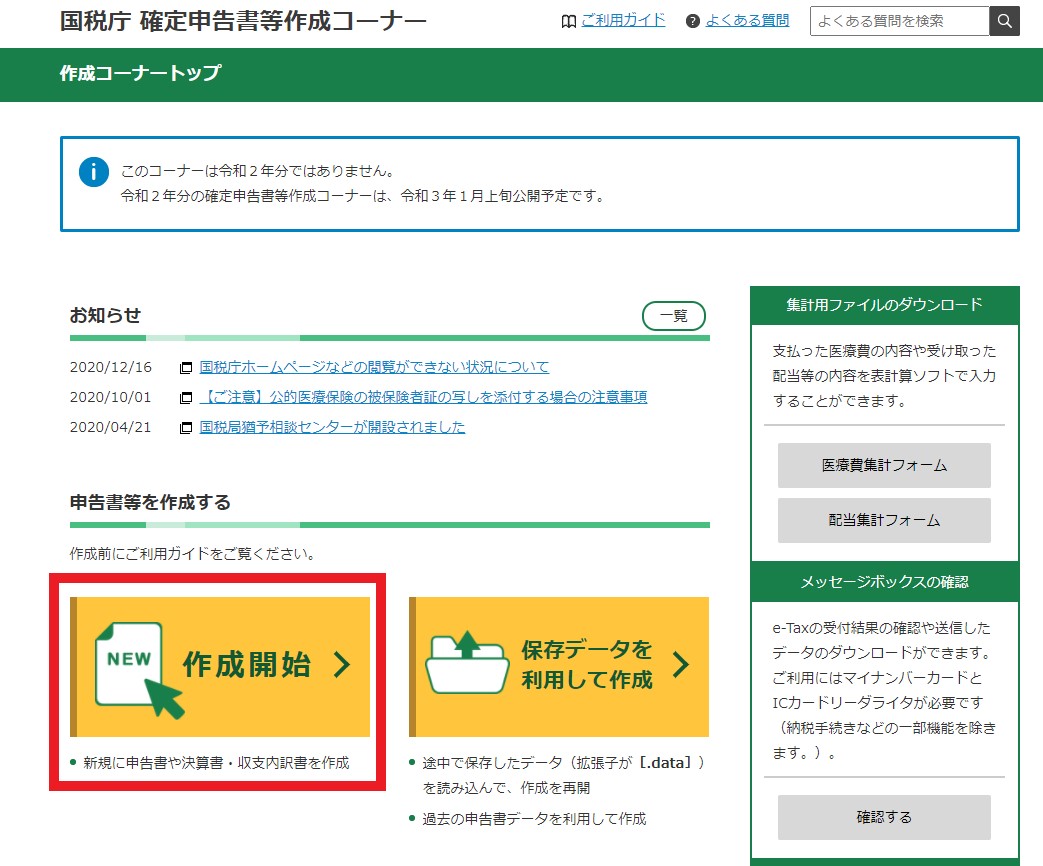The image size is (1043, 866).
Task: Click the window icon beside 2020/10/01 news
Action: click(186, 398)
